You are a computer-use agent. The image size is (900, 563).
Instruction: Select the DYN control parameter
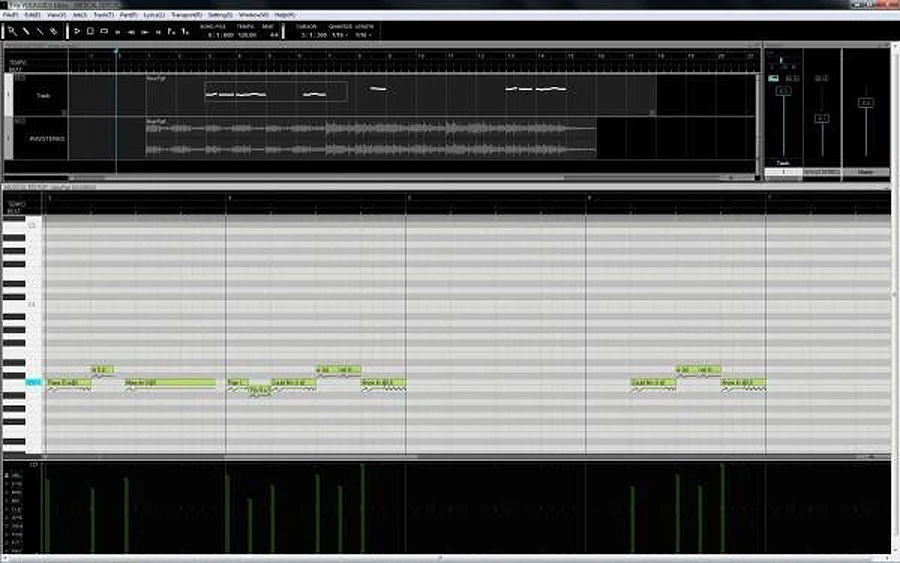click(x=16, y=484)
